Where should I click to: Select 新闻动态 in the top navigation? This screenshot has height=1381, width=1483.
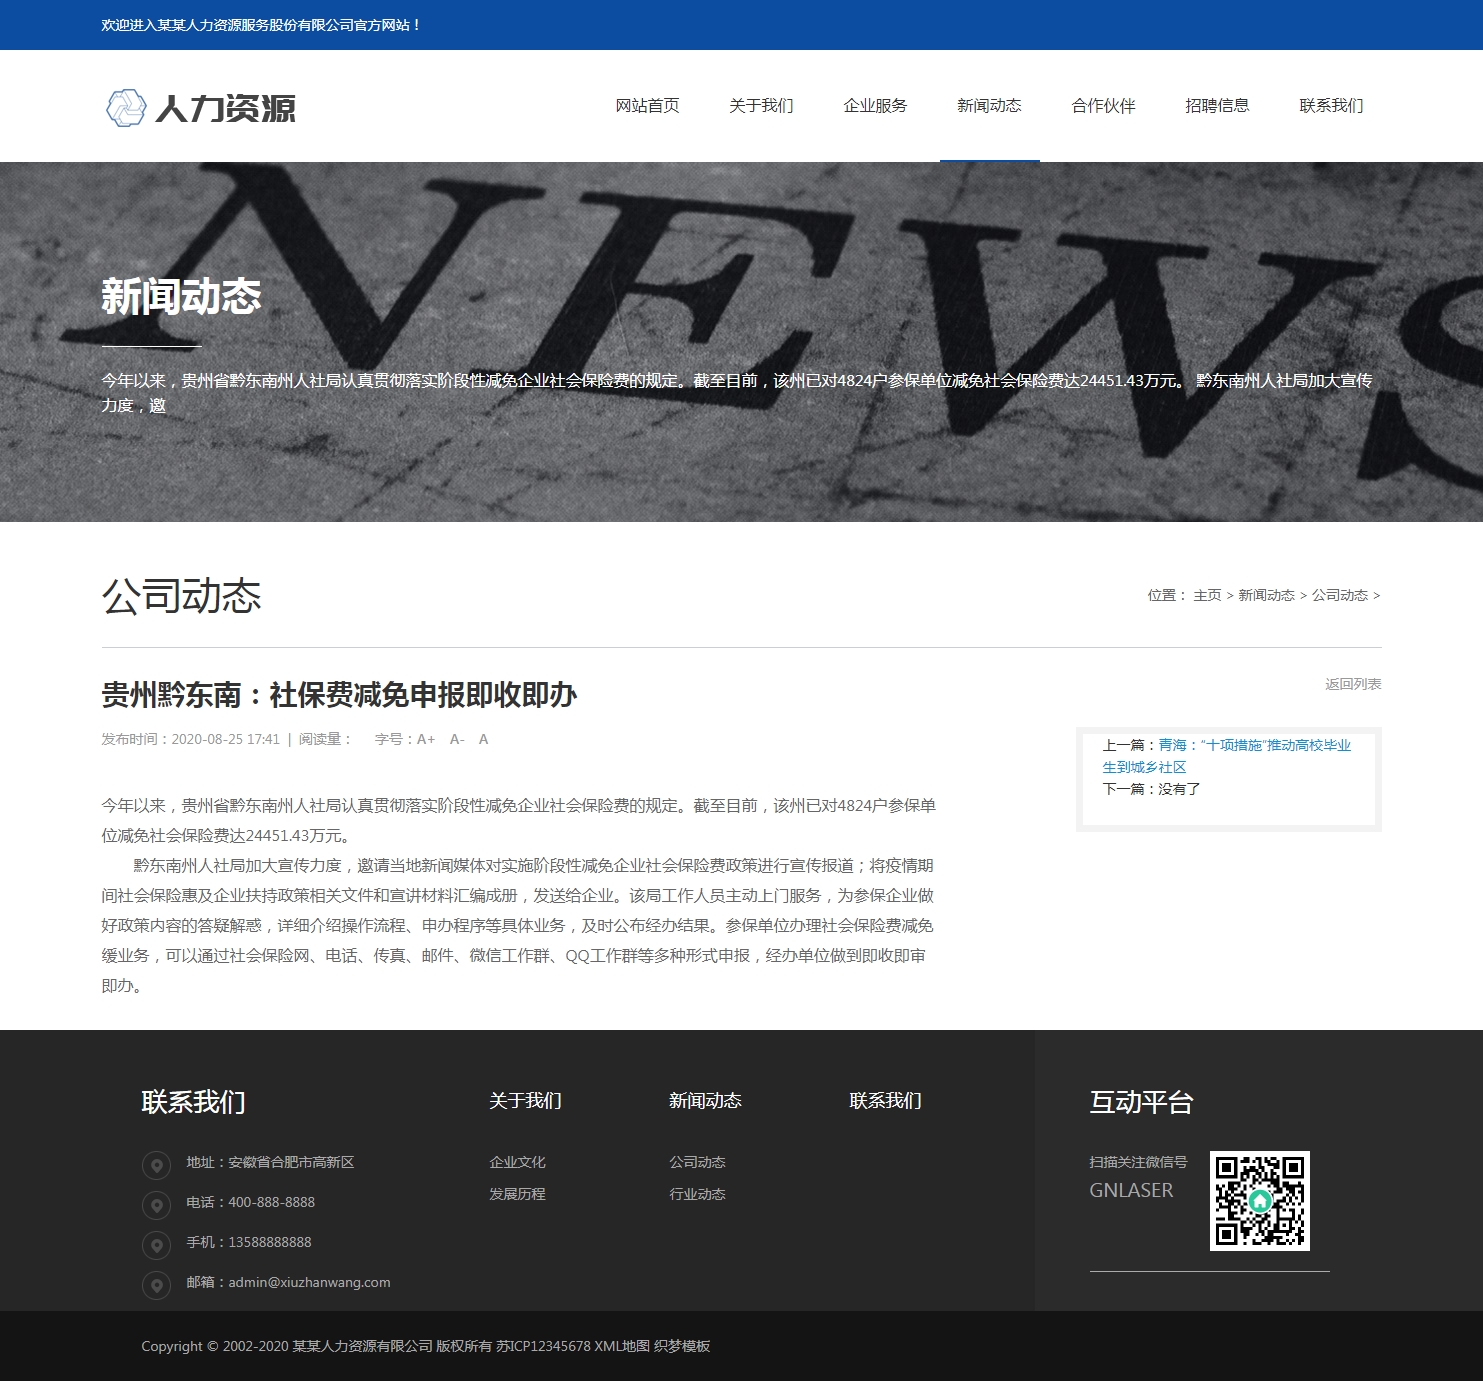tap(989, 105)
